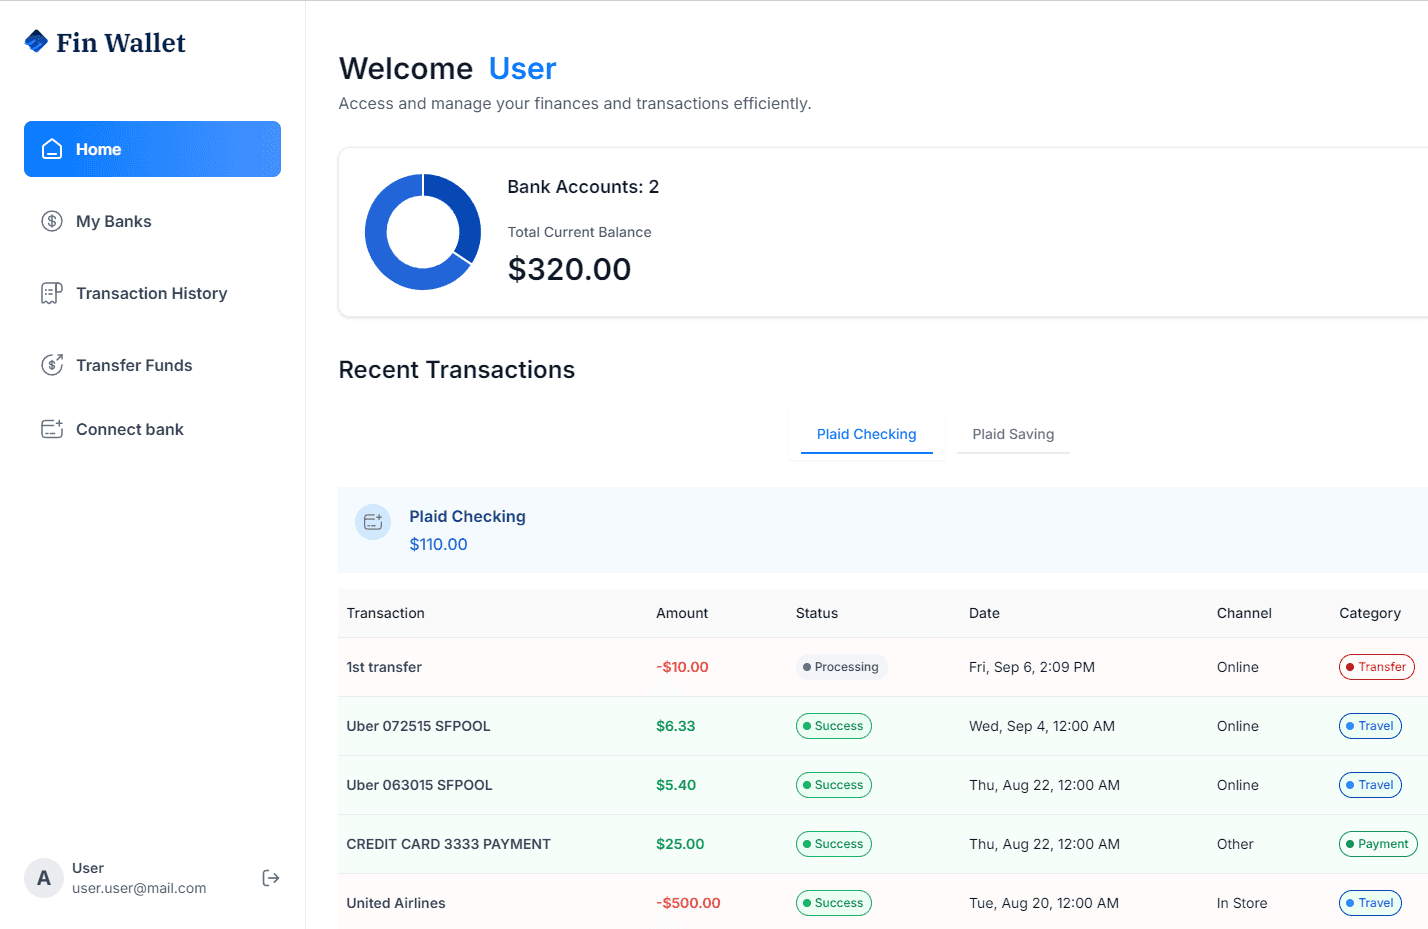Viewport: 1428px width, 929px height.
Task: Click the $320.00 total current balance
Action: (569, 269)
